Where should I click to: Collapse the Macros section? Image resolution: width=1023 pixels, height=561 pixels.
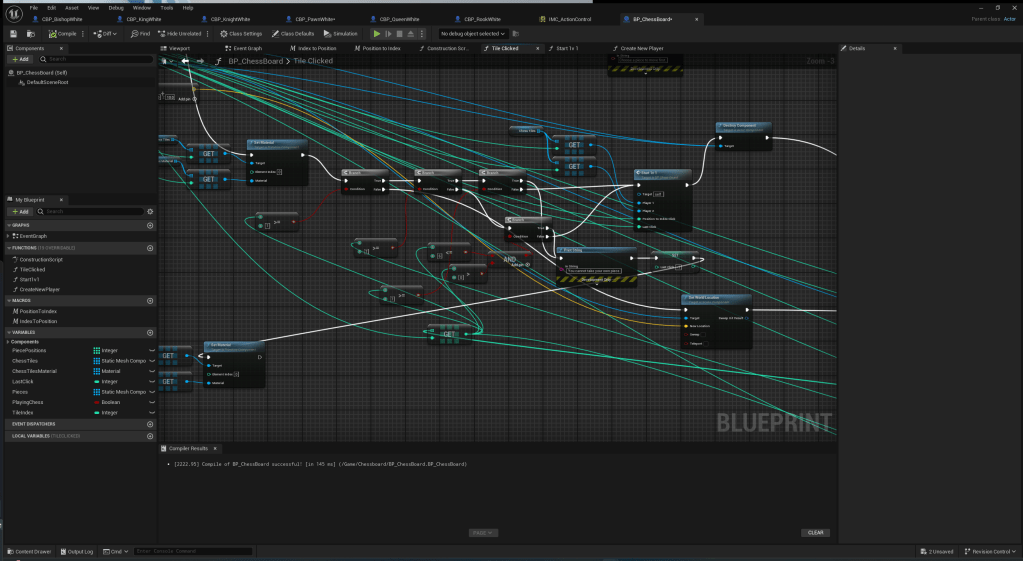(9, 300)
